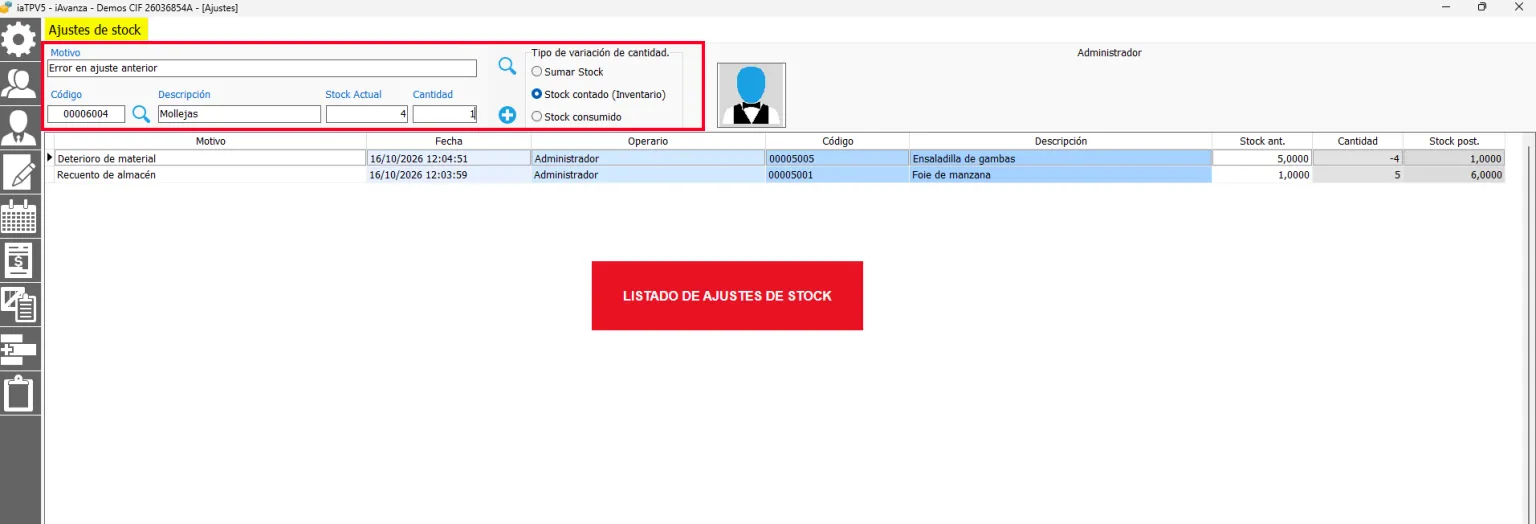Sort by the Operario column header
This screenshot has width=1536, height=524.
click(648, 141)
